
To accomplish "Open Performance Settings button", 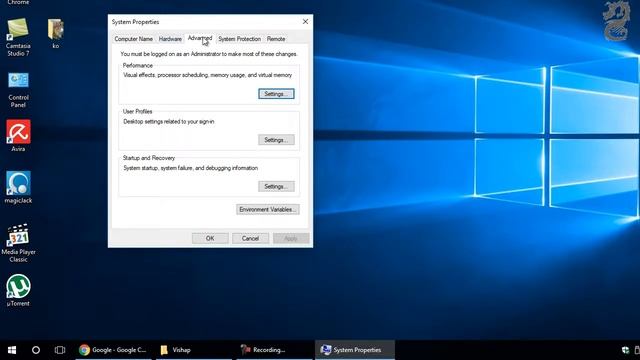I will (x=276, y=94).
